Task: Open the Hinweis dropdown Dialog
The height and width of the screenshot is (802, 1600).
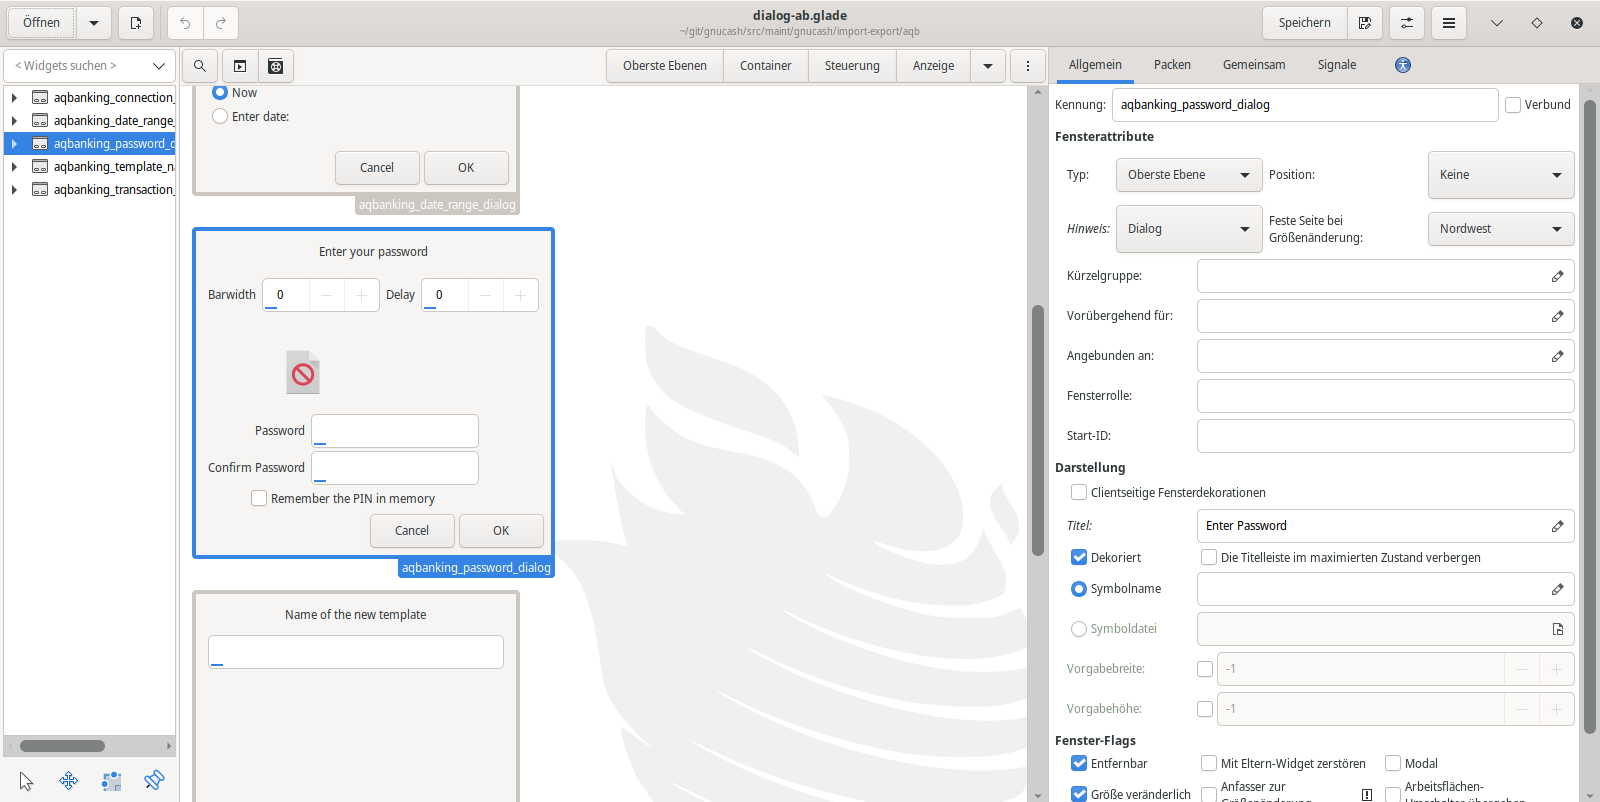Action: [x=1189, y=229]
